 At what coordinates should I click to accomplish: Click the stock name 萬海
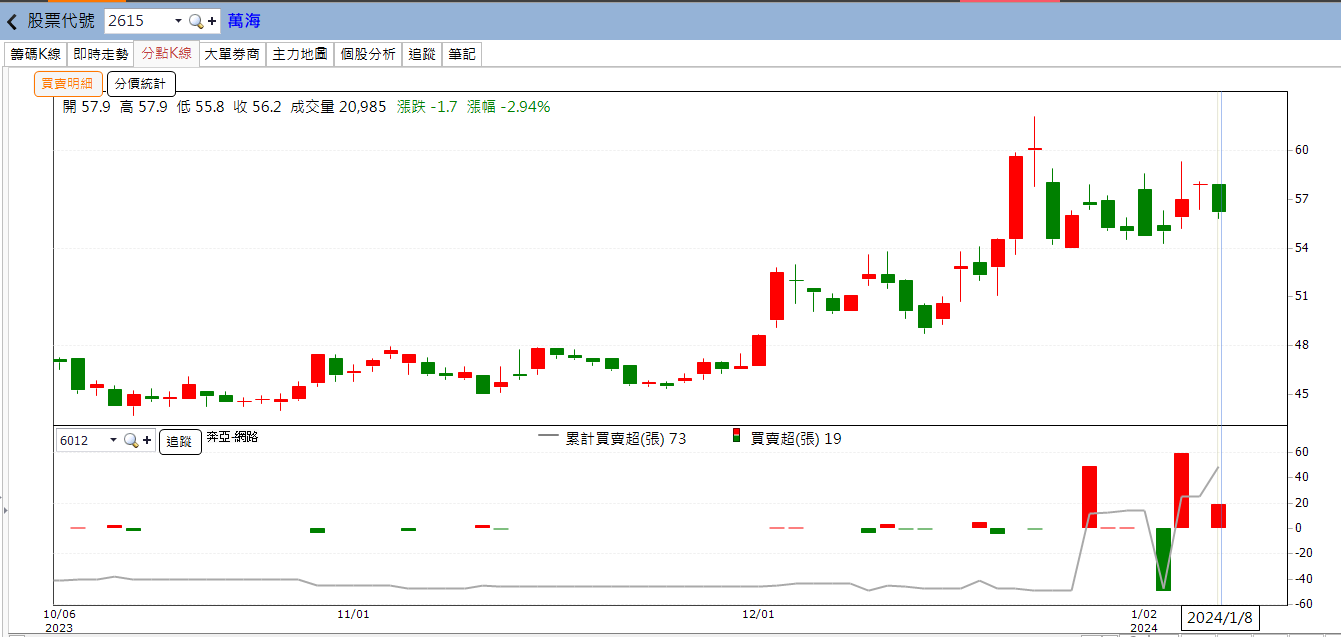click(244, 21)
